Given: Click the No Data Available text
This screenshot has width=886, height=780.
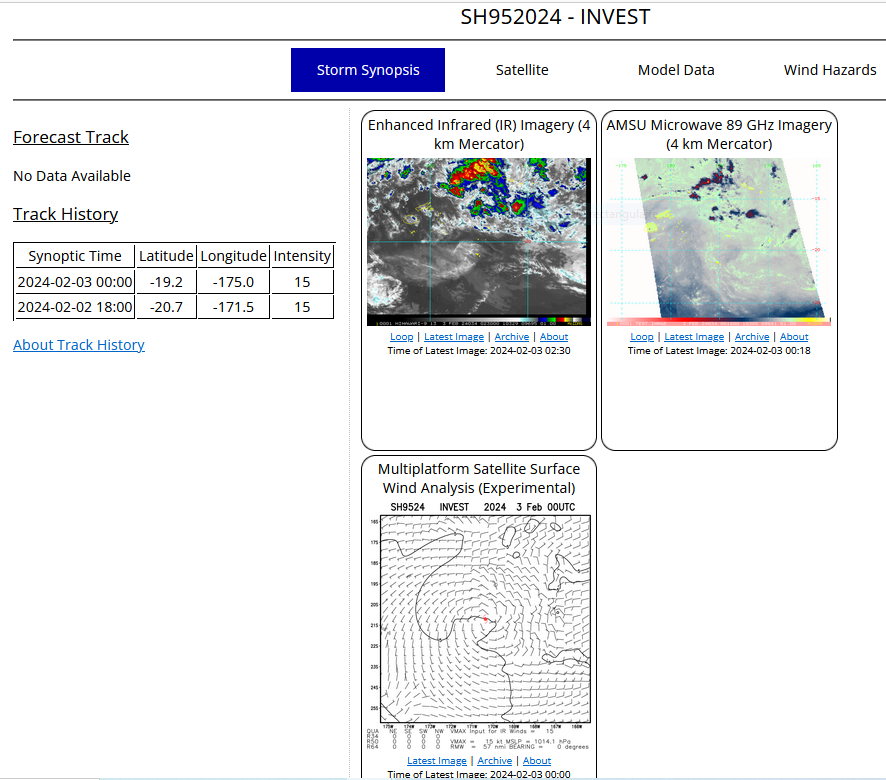Looking at the screenshot, I should tap(72, 176).
